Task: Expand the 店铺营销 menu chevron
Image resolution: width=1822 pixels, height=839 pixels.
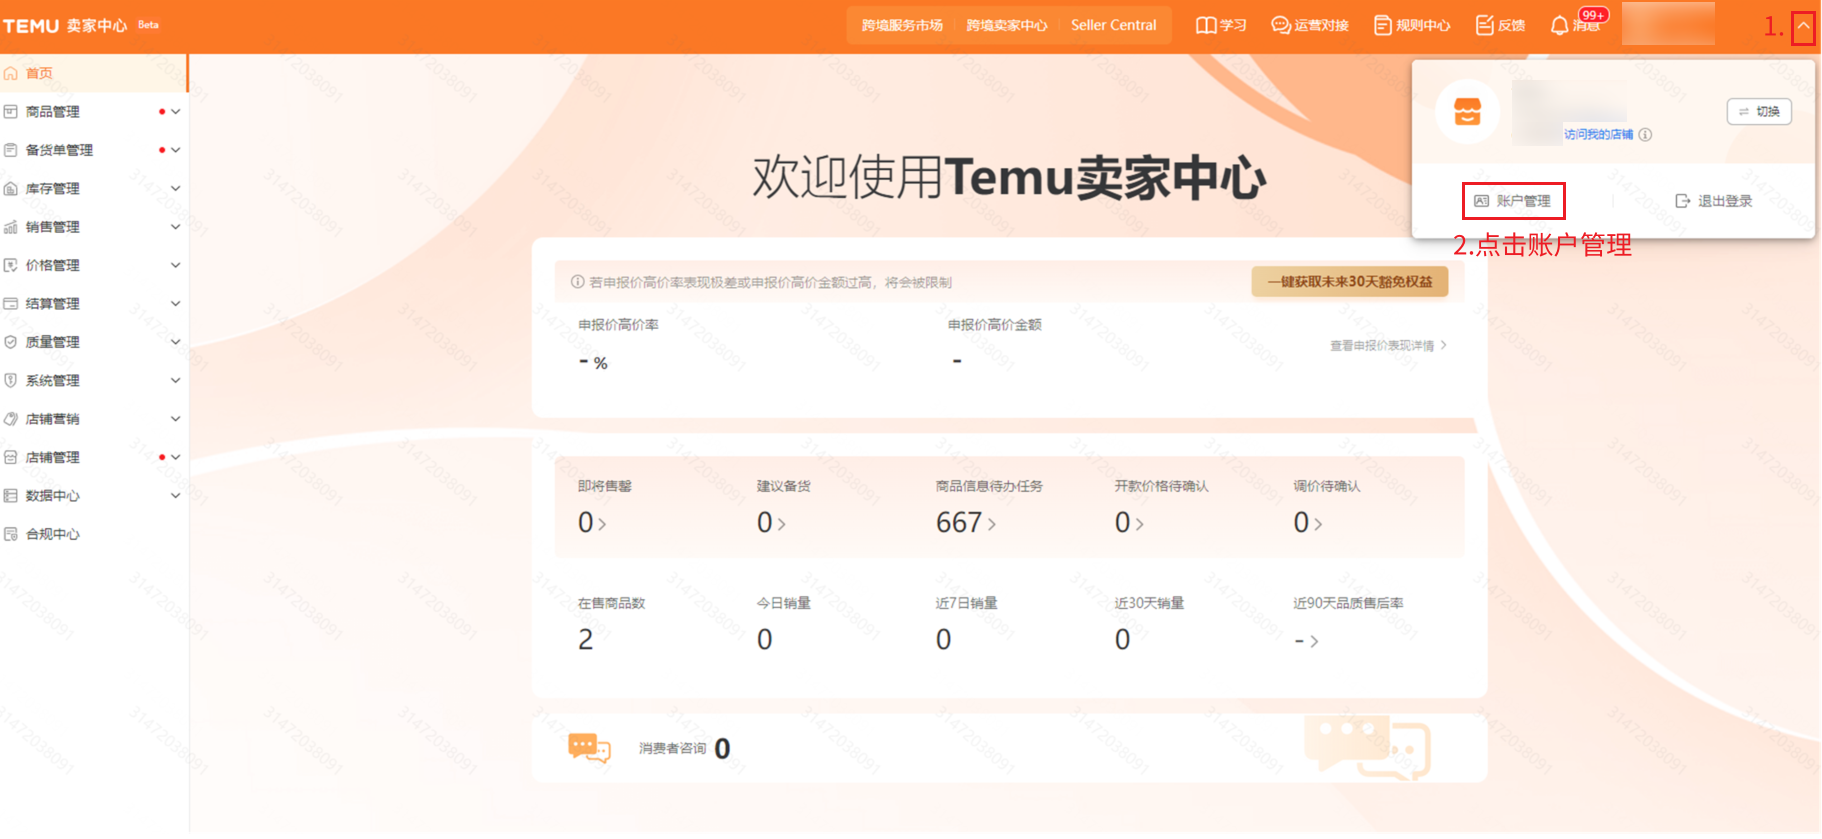Action: pyautogui.click(x=176, y=419)
